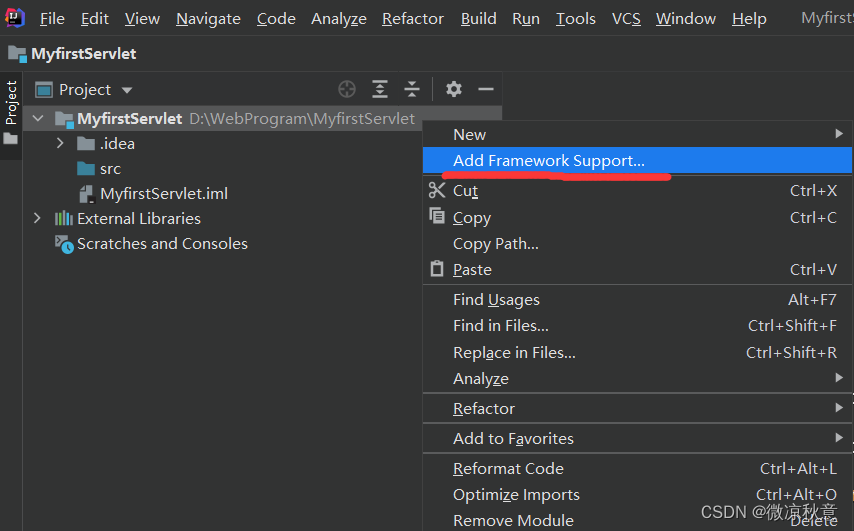
Task: Click the Expand All icon in Project panel
Action: [380, 89]
